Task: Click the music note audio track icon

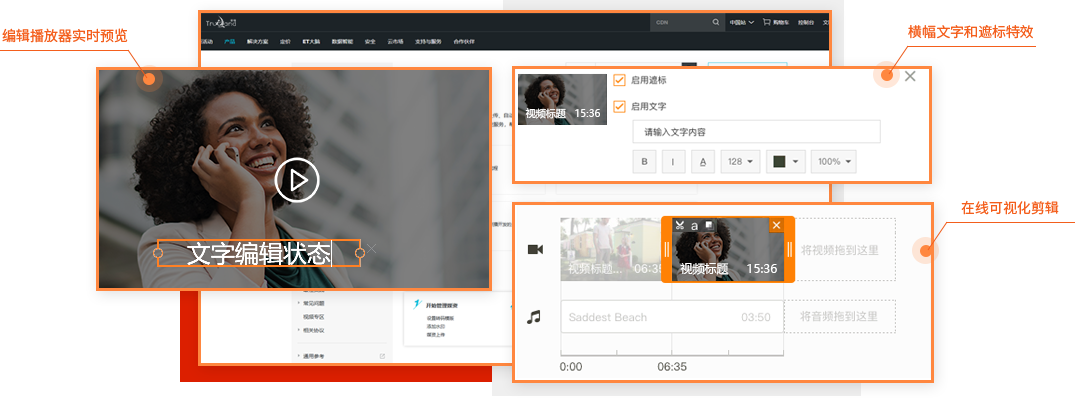Action: point(533,317)
